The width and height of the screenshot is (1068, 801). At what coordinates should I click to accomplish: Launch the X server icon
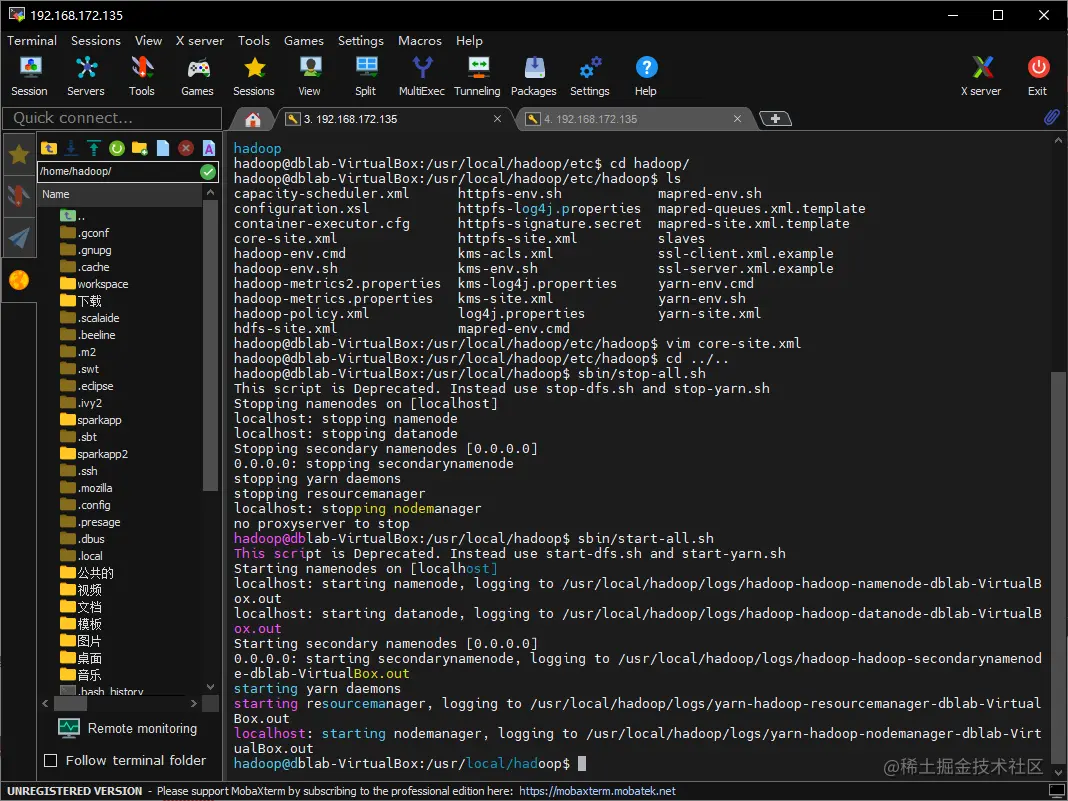pos(981,76)
